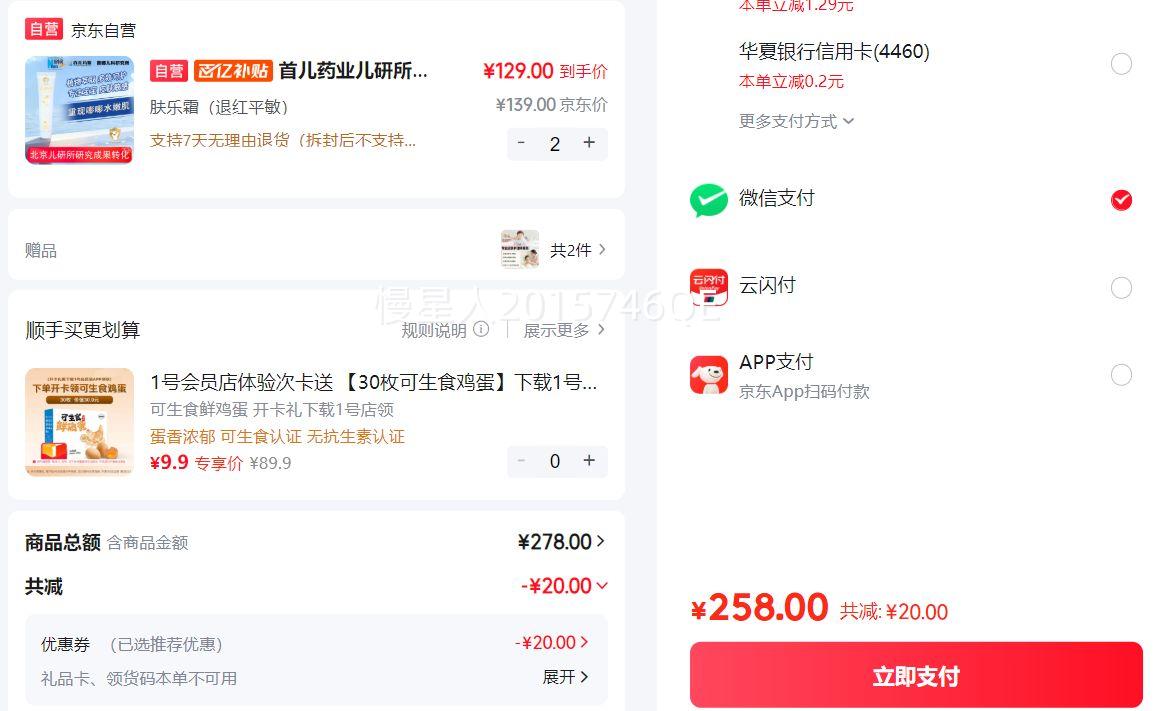Image resolution: width=1165 pixels, height=711 pixels.
Task: Click the JD APP支付 dog icon
Action: (708, 375)
